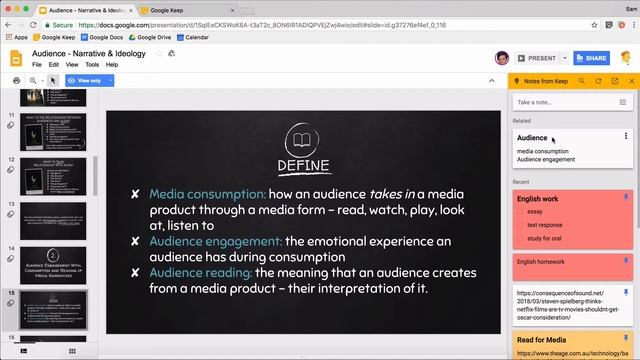The image size is (640, 360).
Task: Open Keep in a new window
Action: click(x=615, y=81)
